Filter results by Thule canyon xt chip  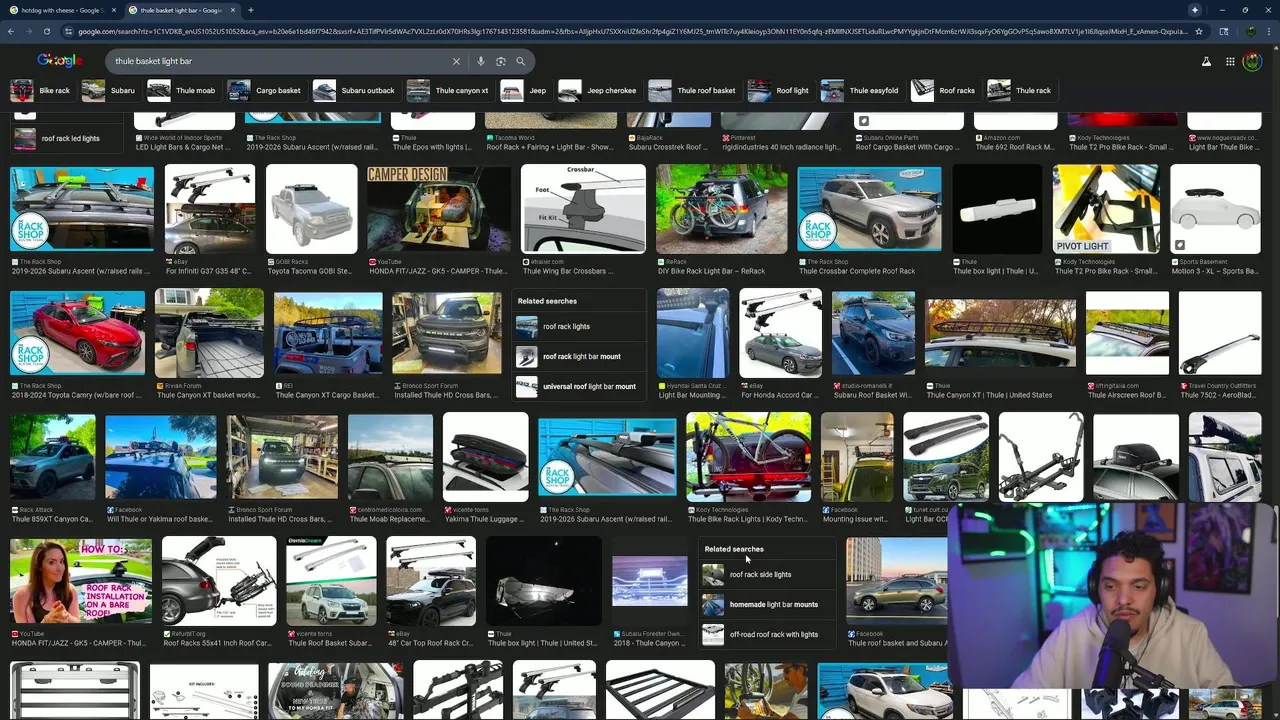pyautogui.click(x=450, y=91)
